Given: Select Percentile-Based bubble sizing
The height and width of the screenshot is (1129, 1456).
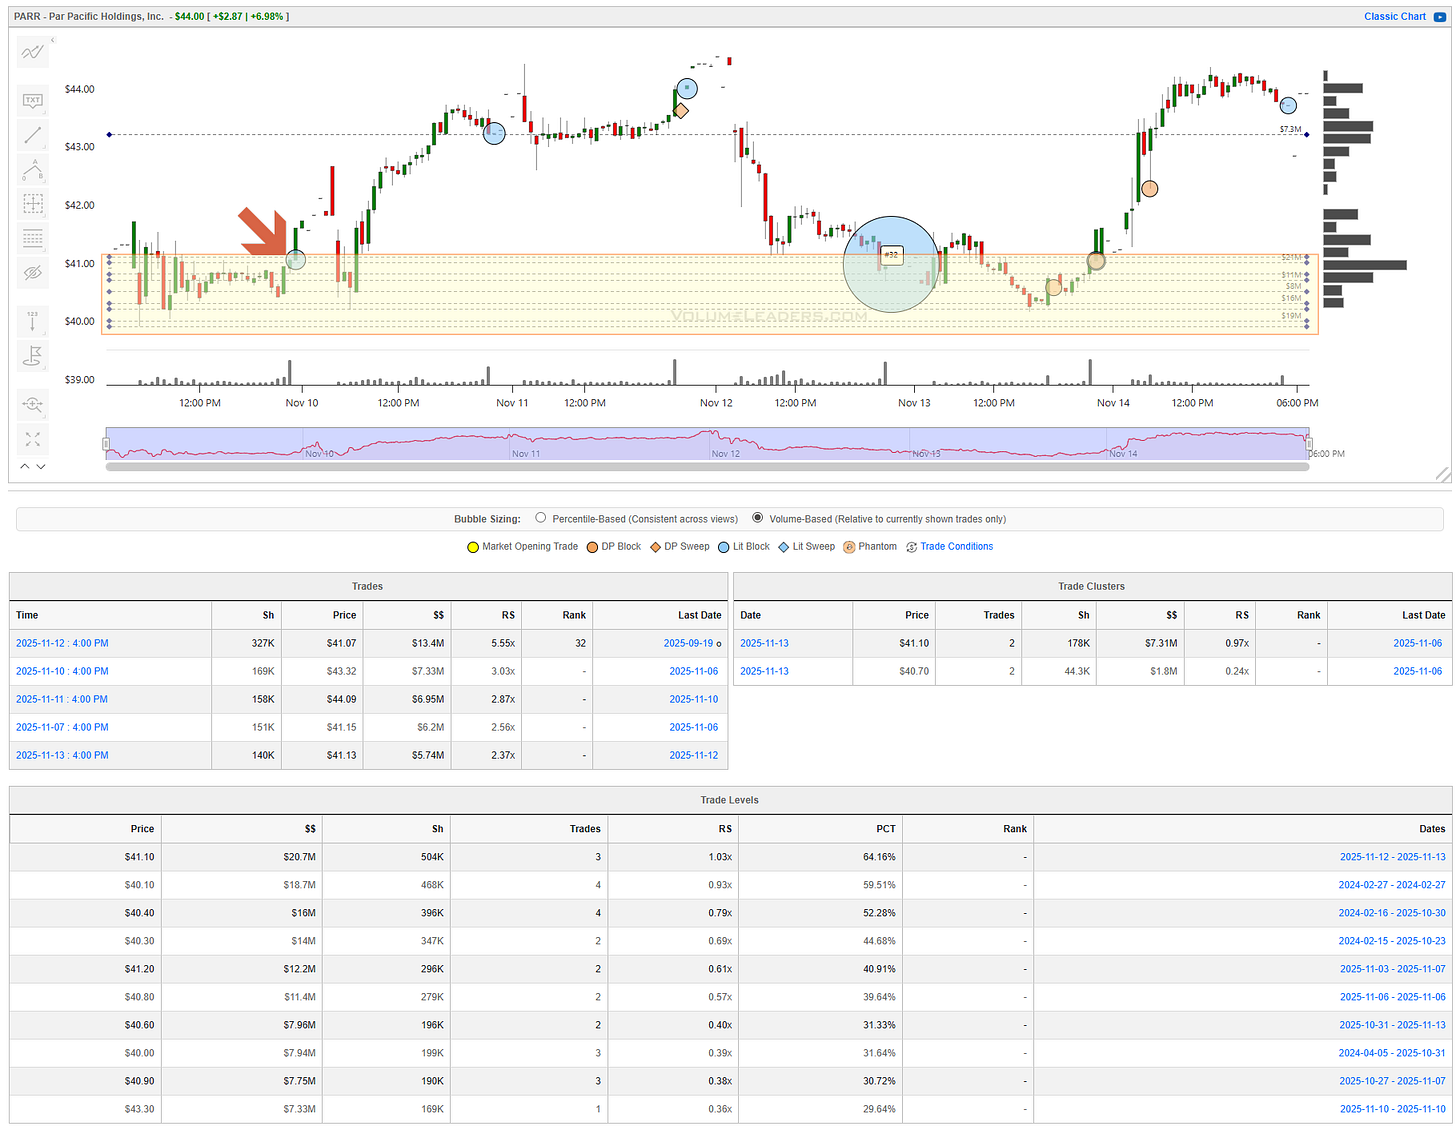Looking at the screenshot, I should [x=541, y=518].
